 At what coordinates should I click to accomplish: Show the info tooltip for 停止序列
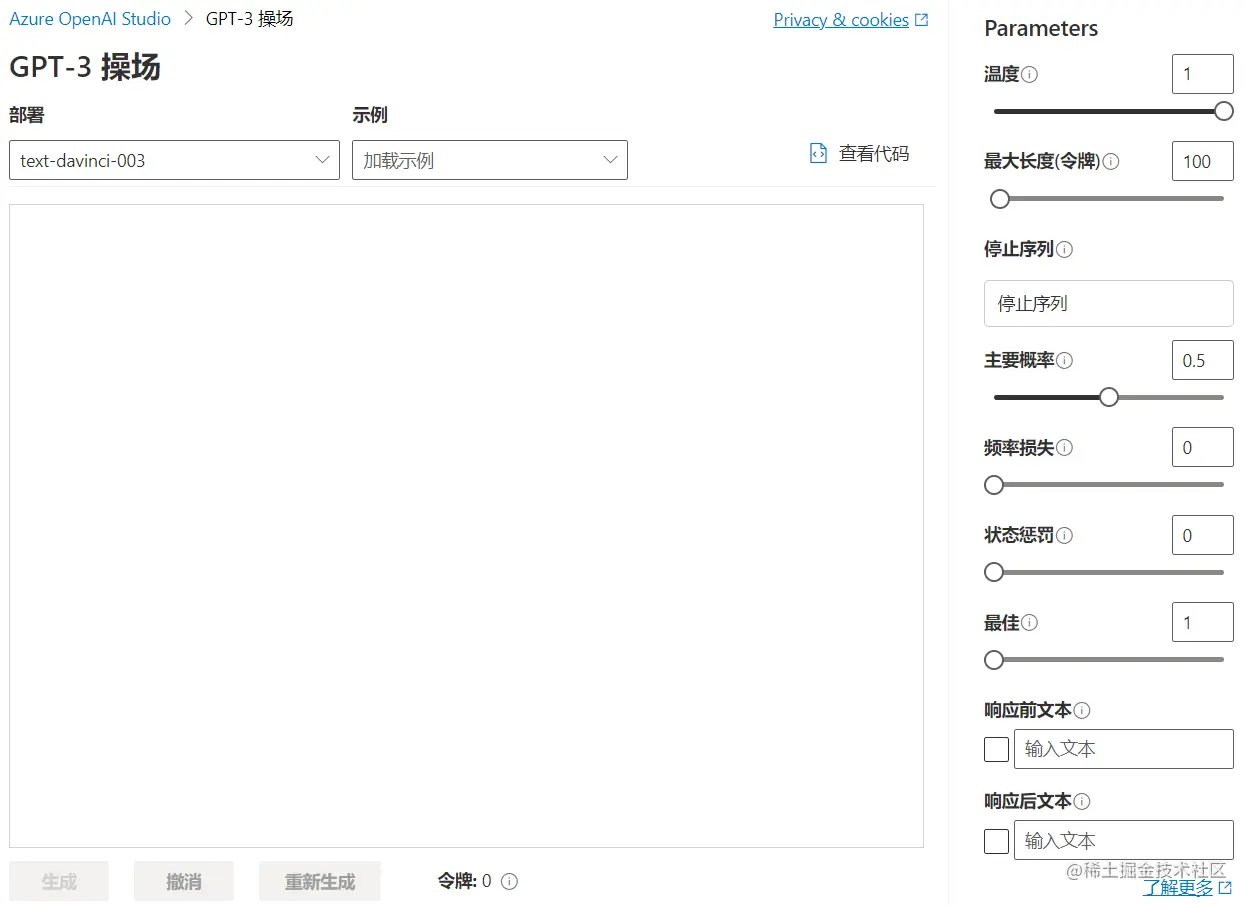(x=1065, y=249)
